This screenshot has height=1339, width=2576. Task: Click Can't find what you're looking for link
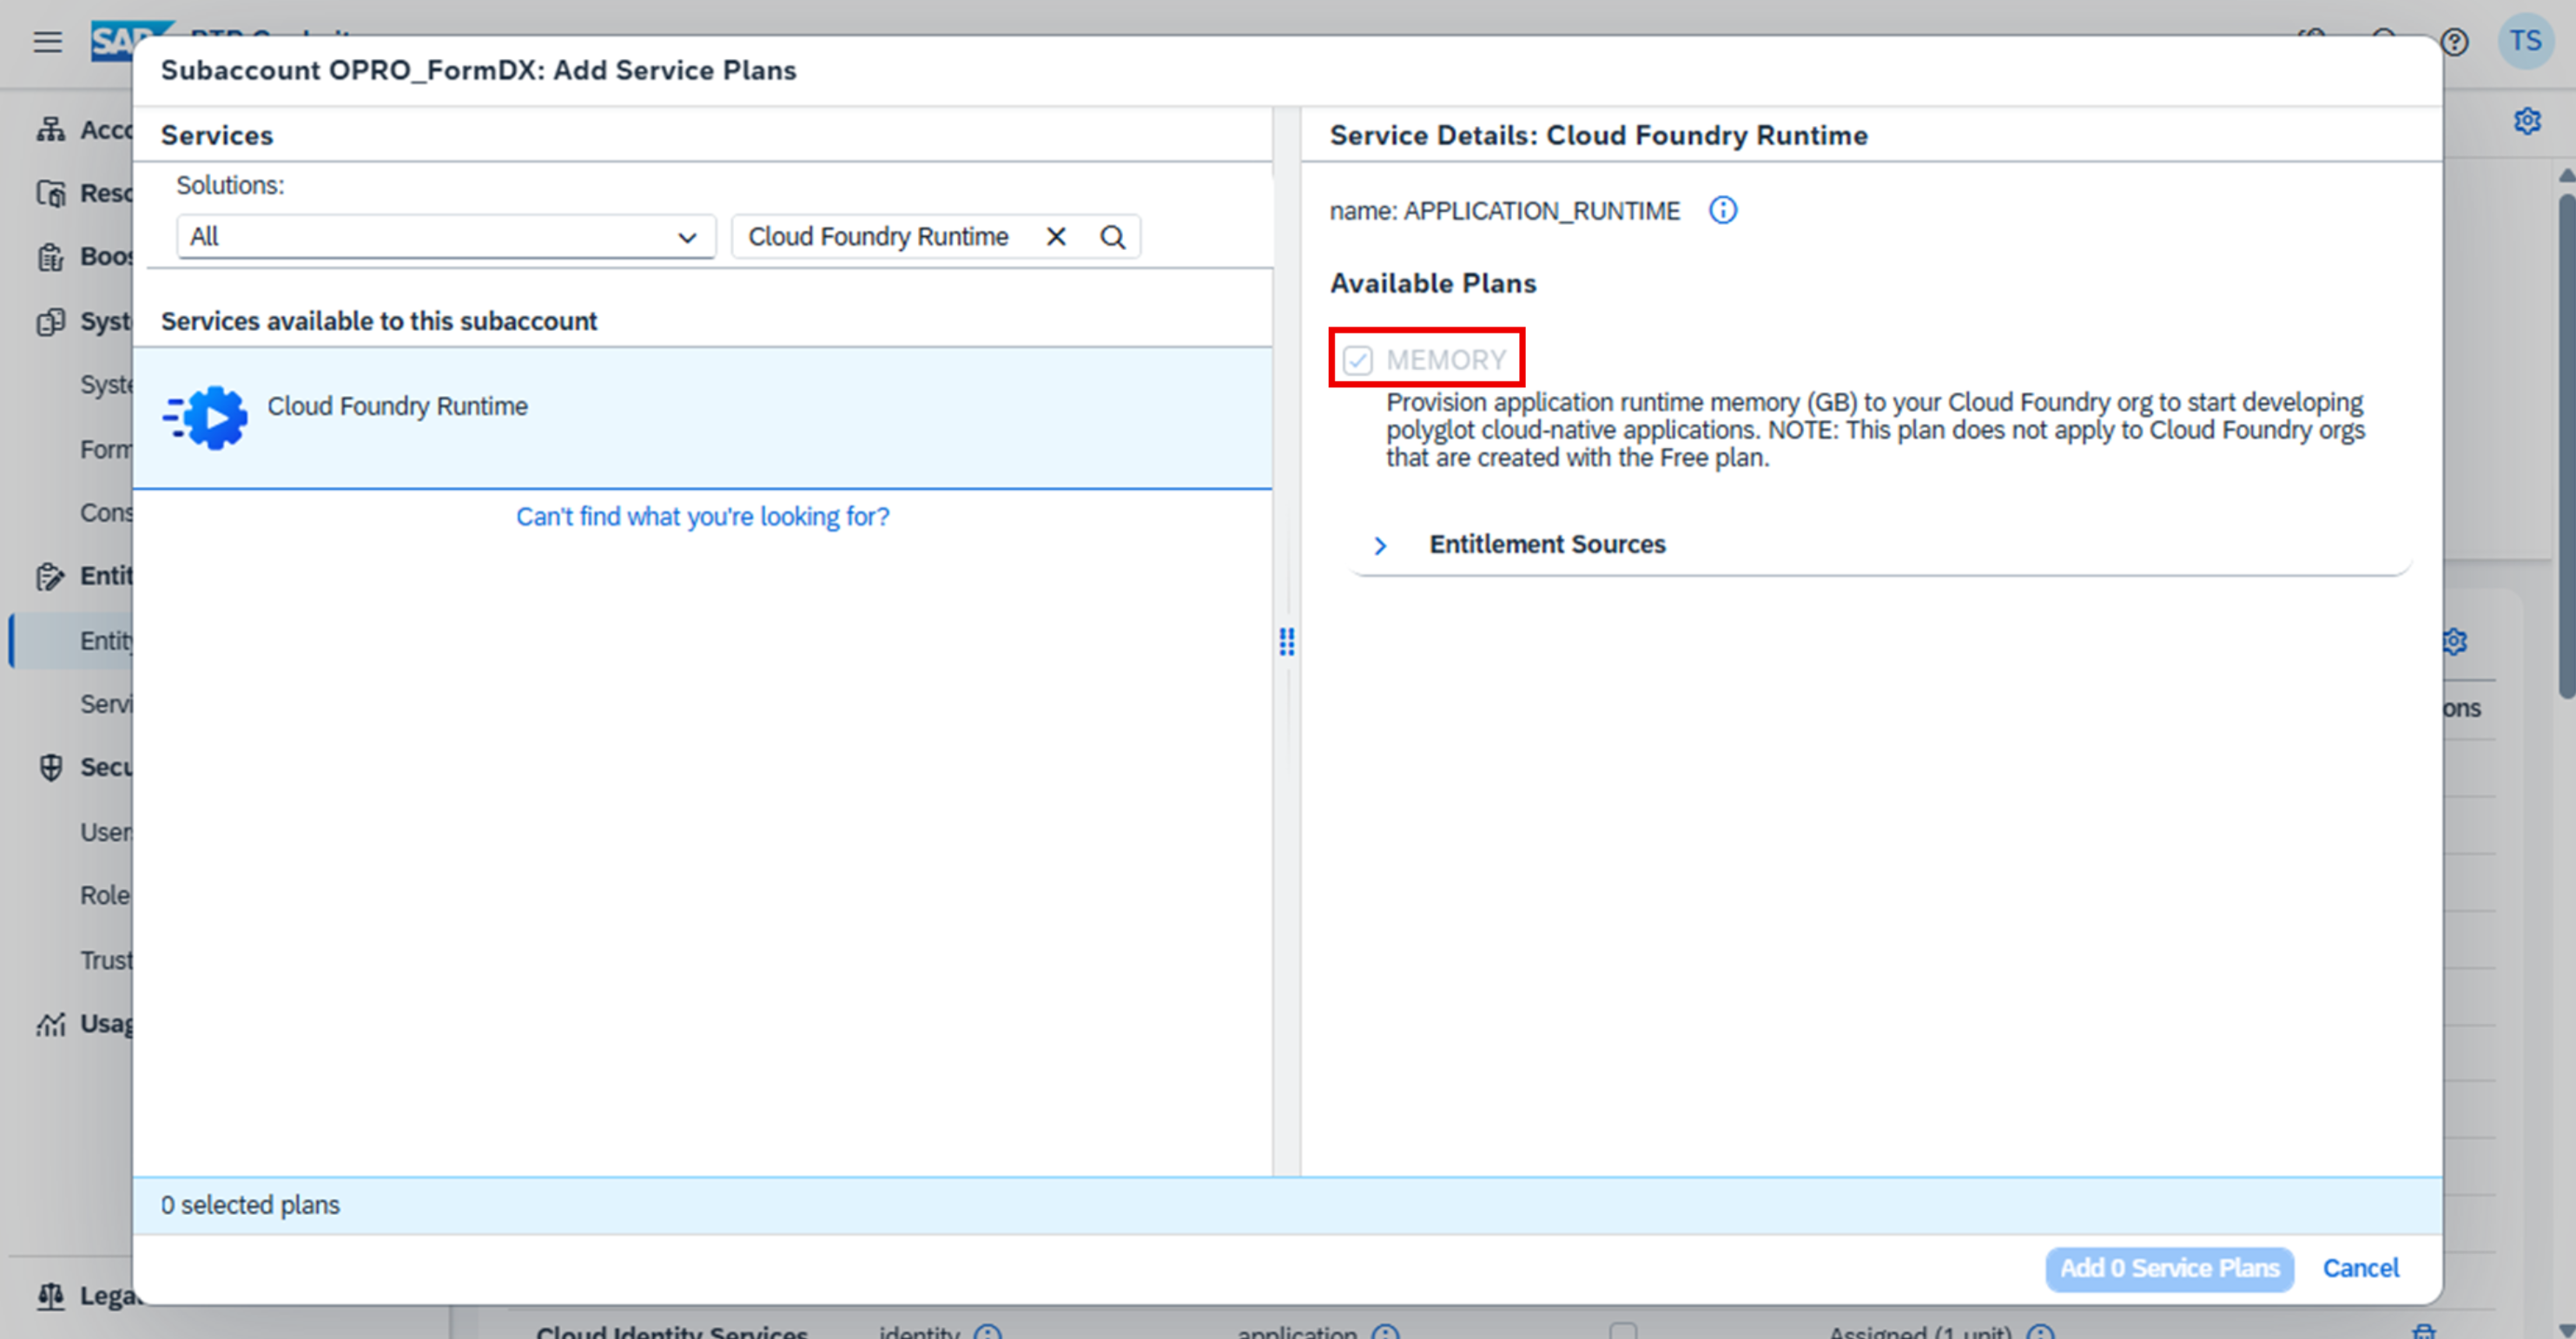click(702, 516)
